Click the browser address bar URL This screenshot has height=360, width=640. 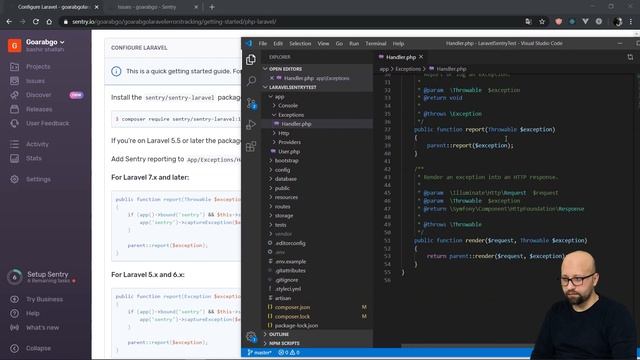174,22
